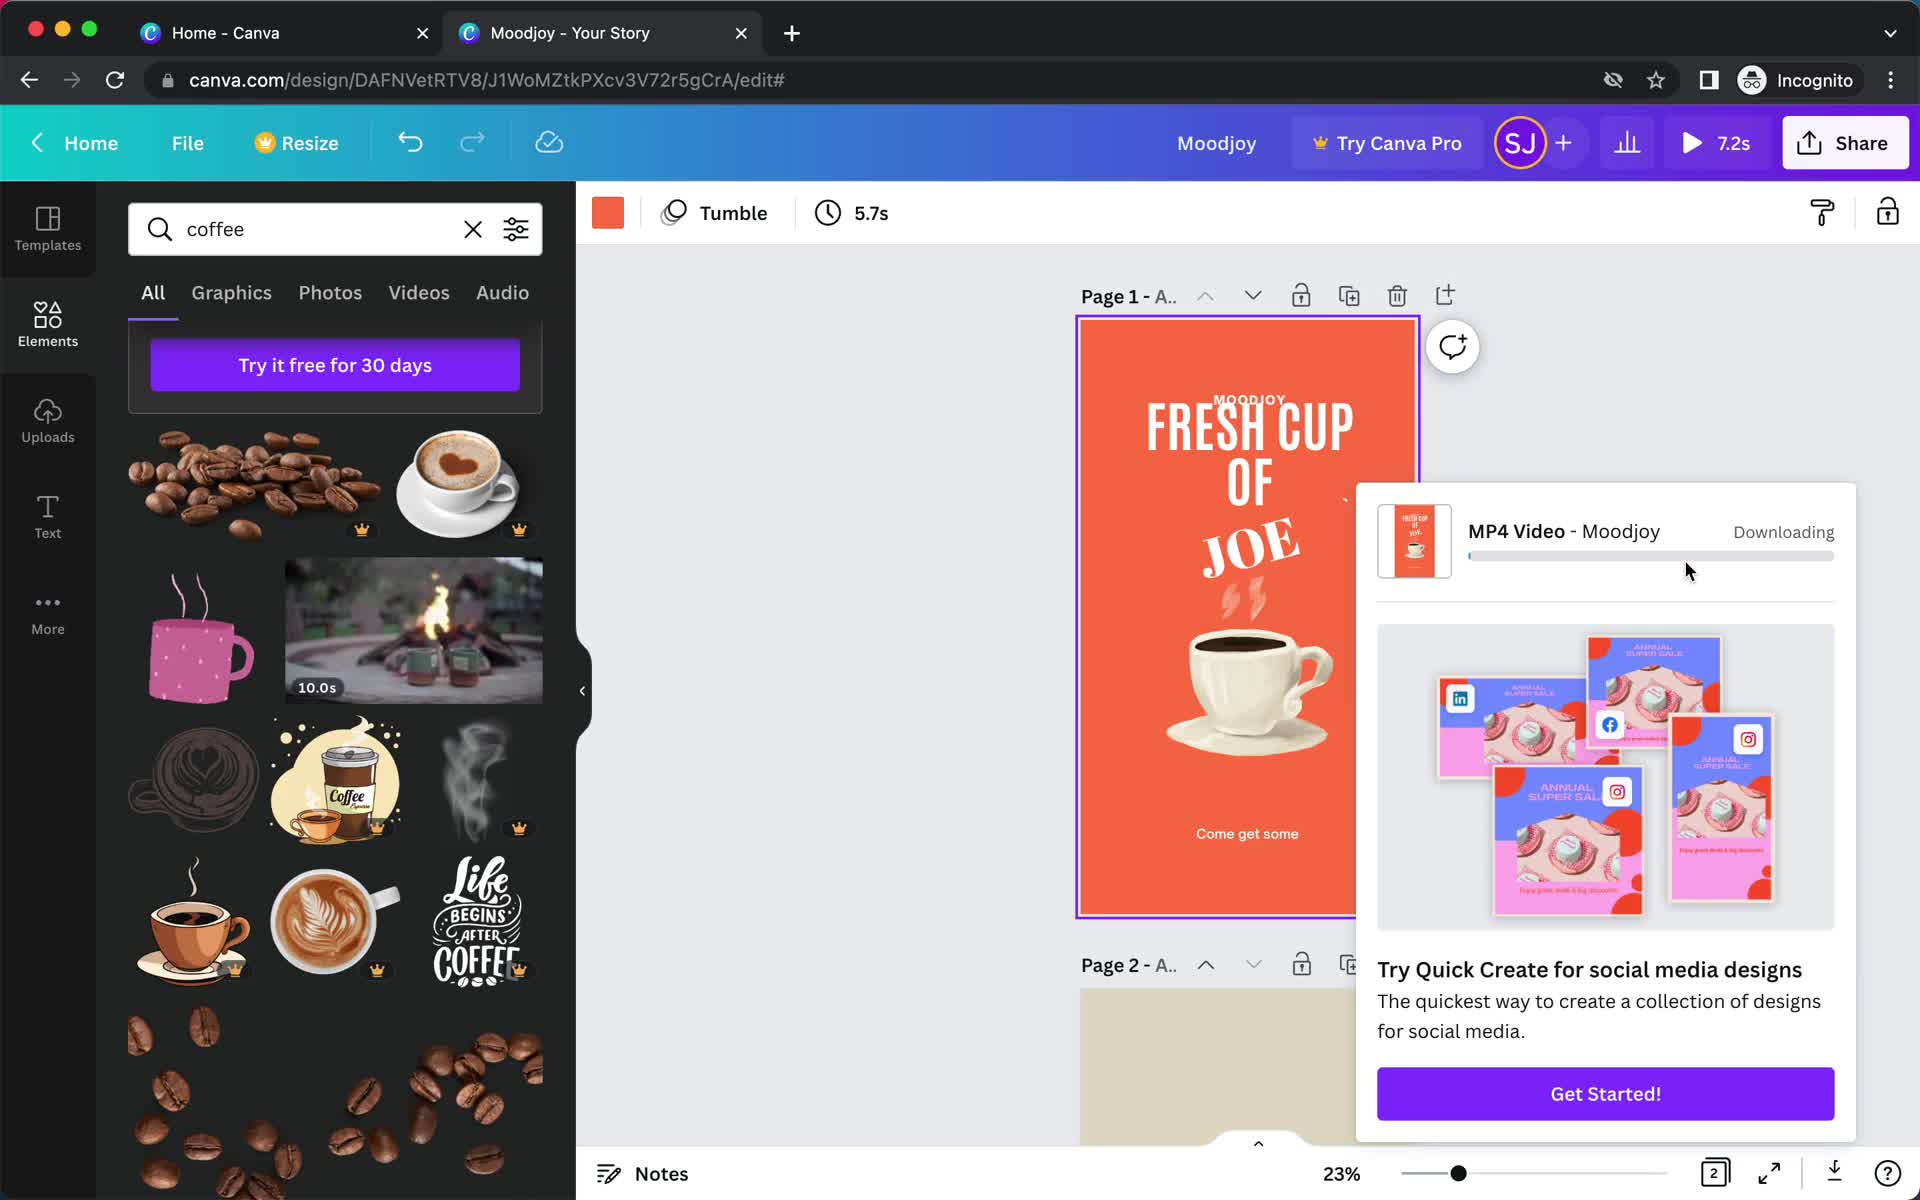The width and height of the screenshot is (1920, 1200).
Task: Click the coffee latte art thumbnail
Action: pyautogui.click(x=336, y=917)
